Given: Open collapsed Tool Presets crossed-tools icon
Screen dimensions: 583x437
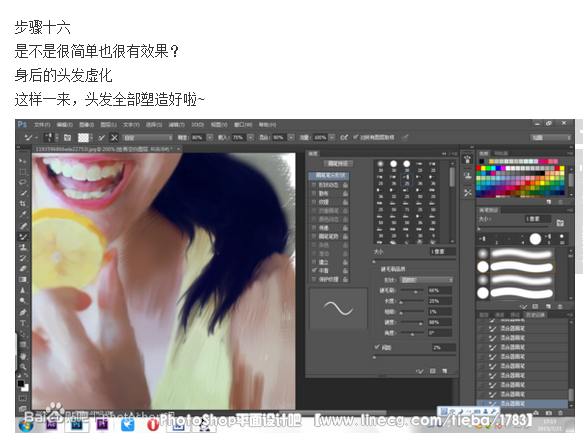Looking at the screenshot, I should [468, 192].
